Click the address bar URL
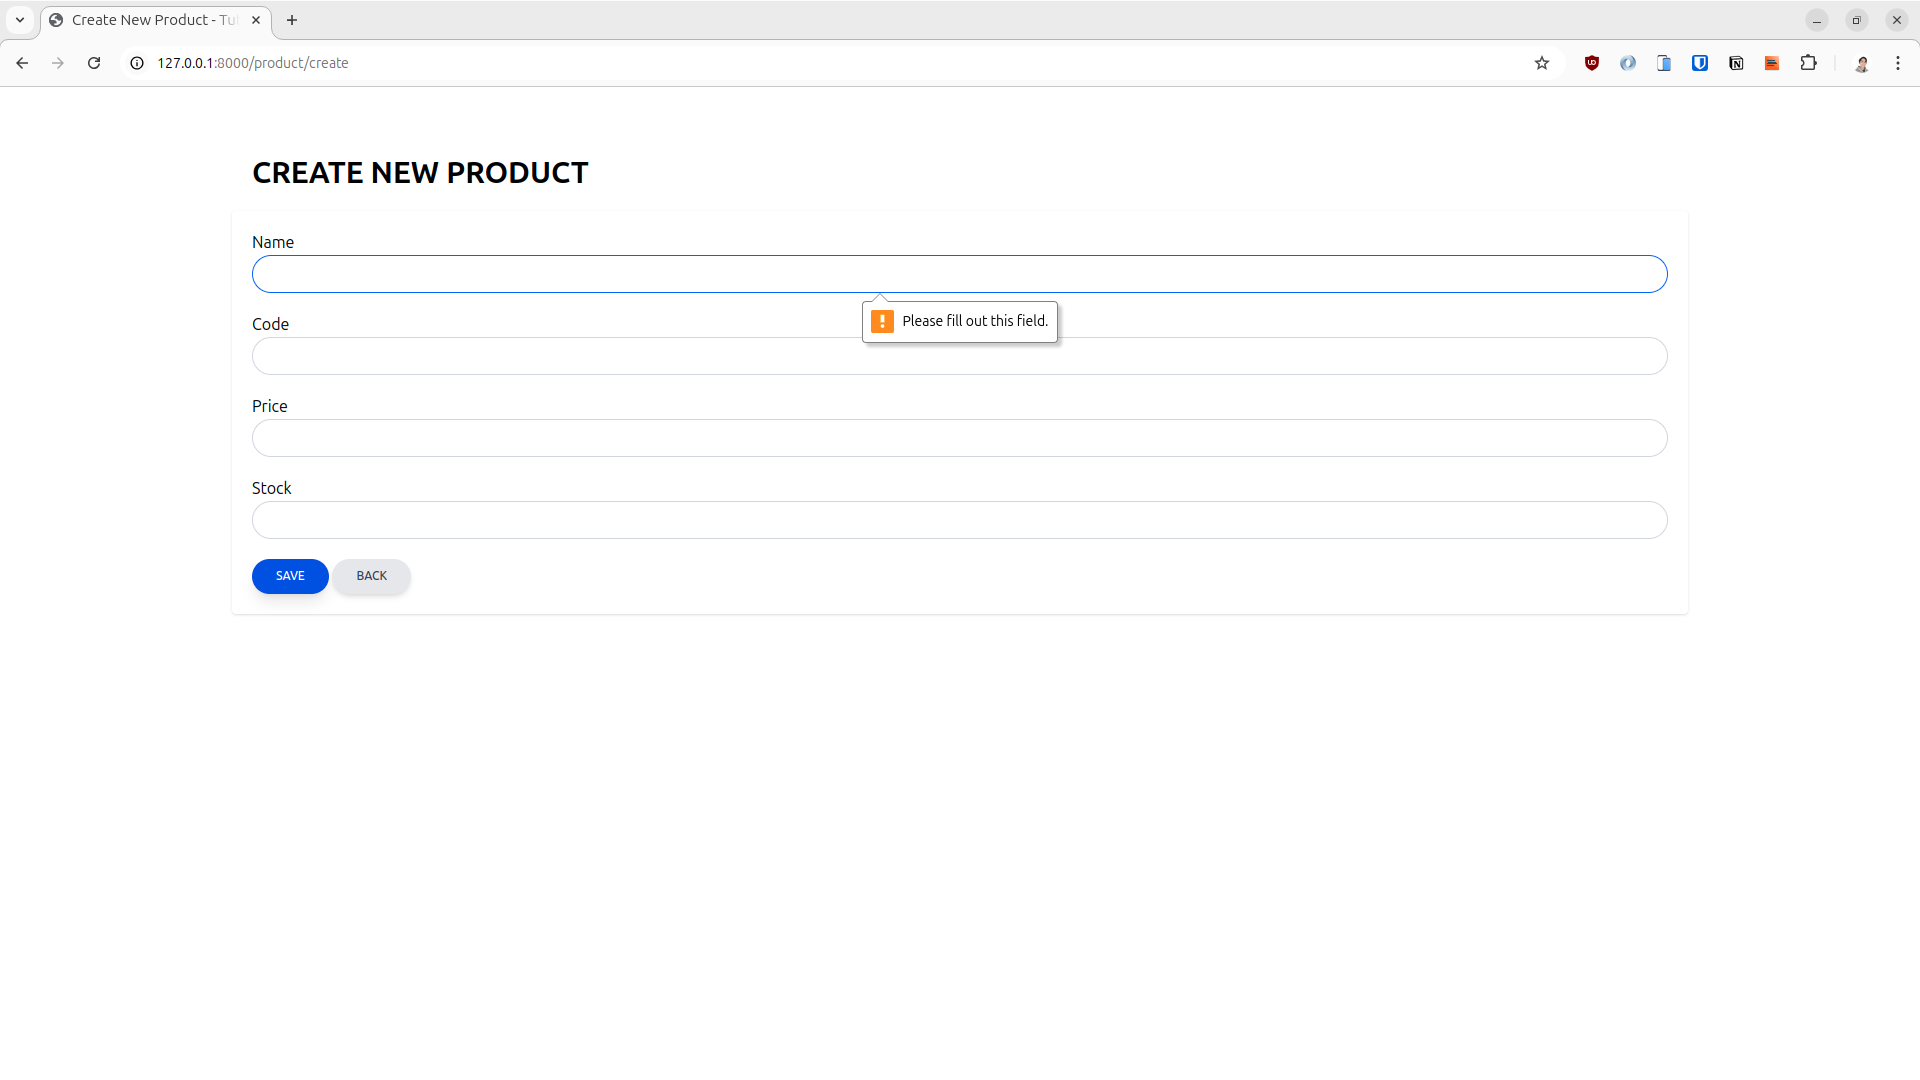The height and width of the screenshot is (1080, 1920). pyautogui.click(x=253, y=62)
